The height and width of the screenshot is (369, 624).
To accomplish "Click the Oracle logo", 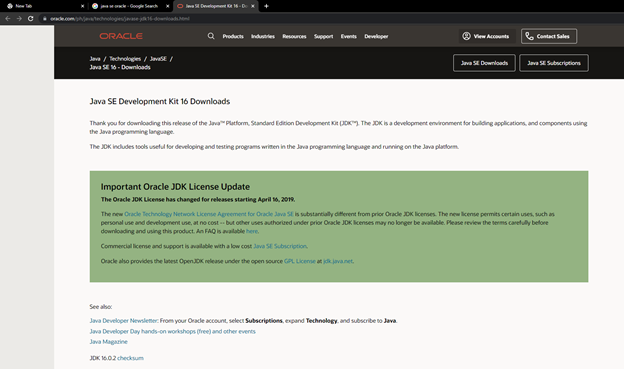I will click(x=121, y=36).
